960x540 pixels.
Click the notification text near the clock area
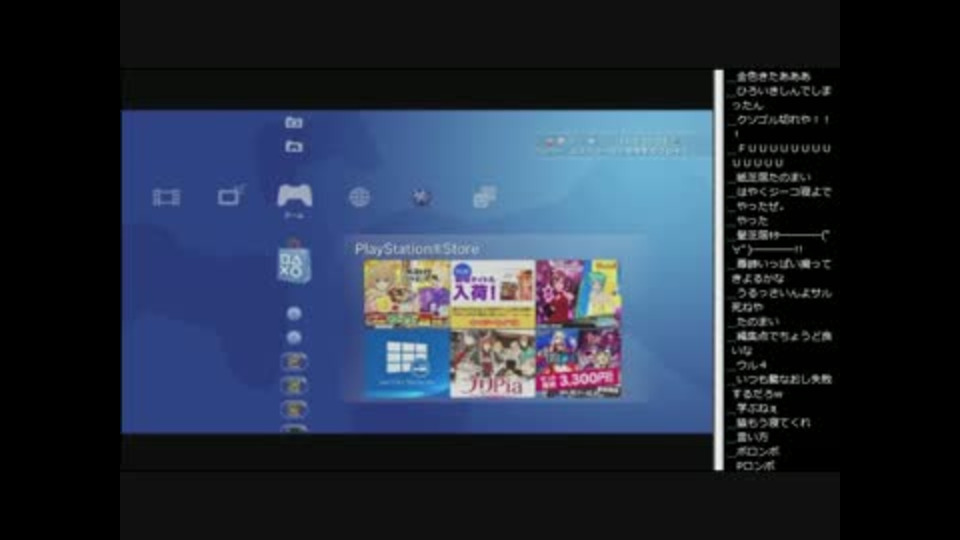pyautogui.click(x=612, y=145)
